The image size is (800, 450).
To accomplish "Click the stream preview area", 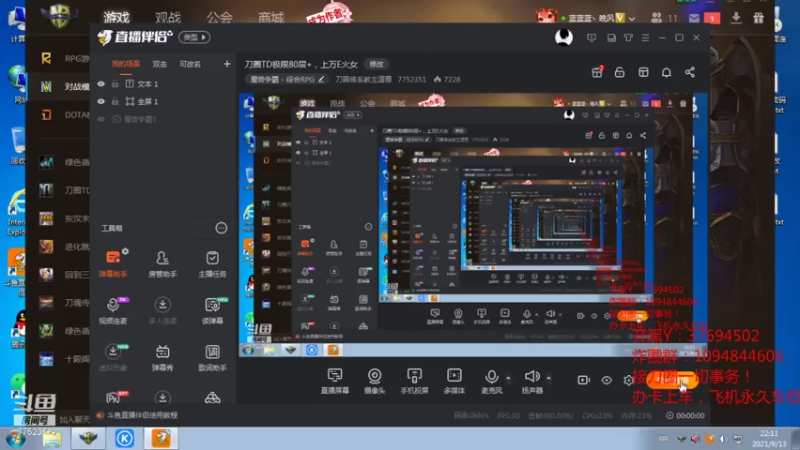I will 473,224.
